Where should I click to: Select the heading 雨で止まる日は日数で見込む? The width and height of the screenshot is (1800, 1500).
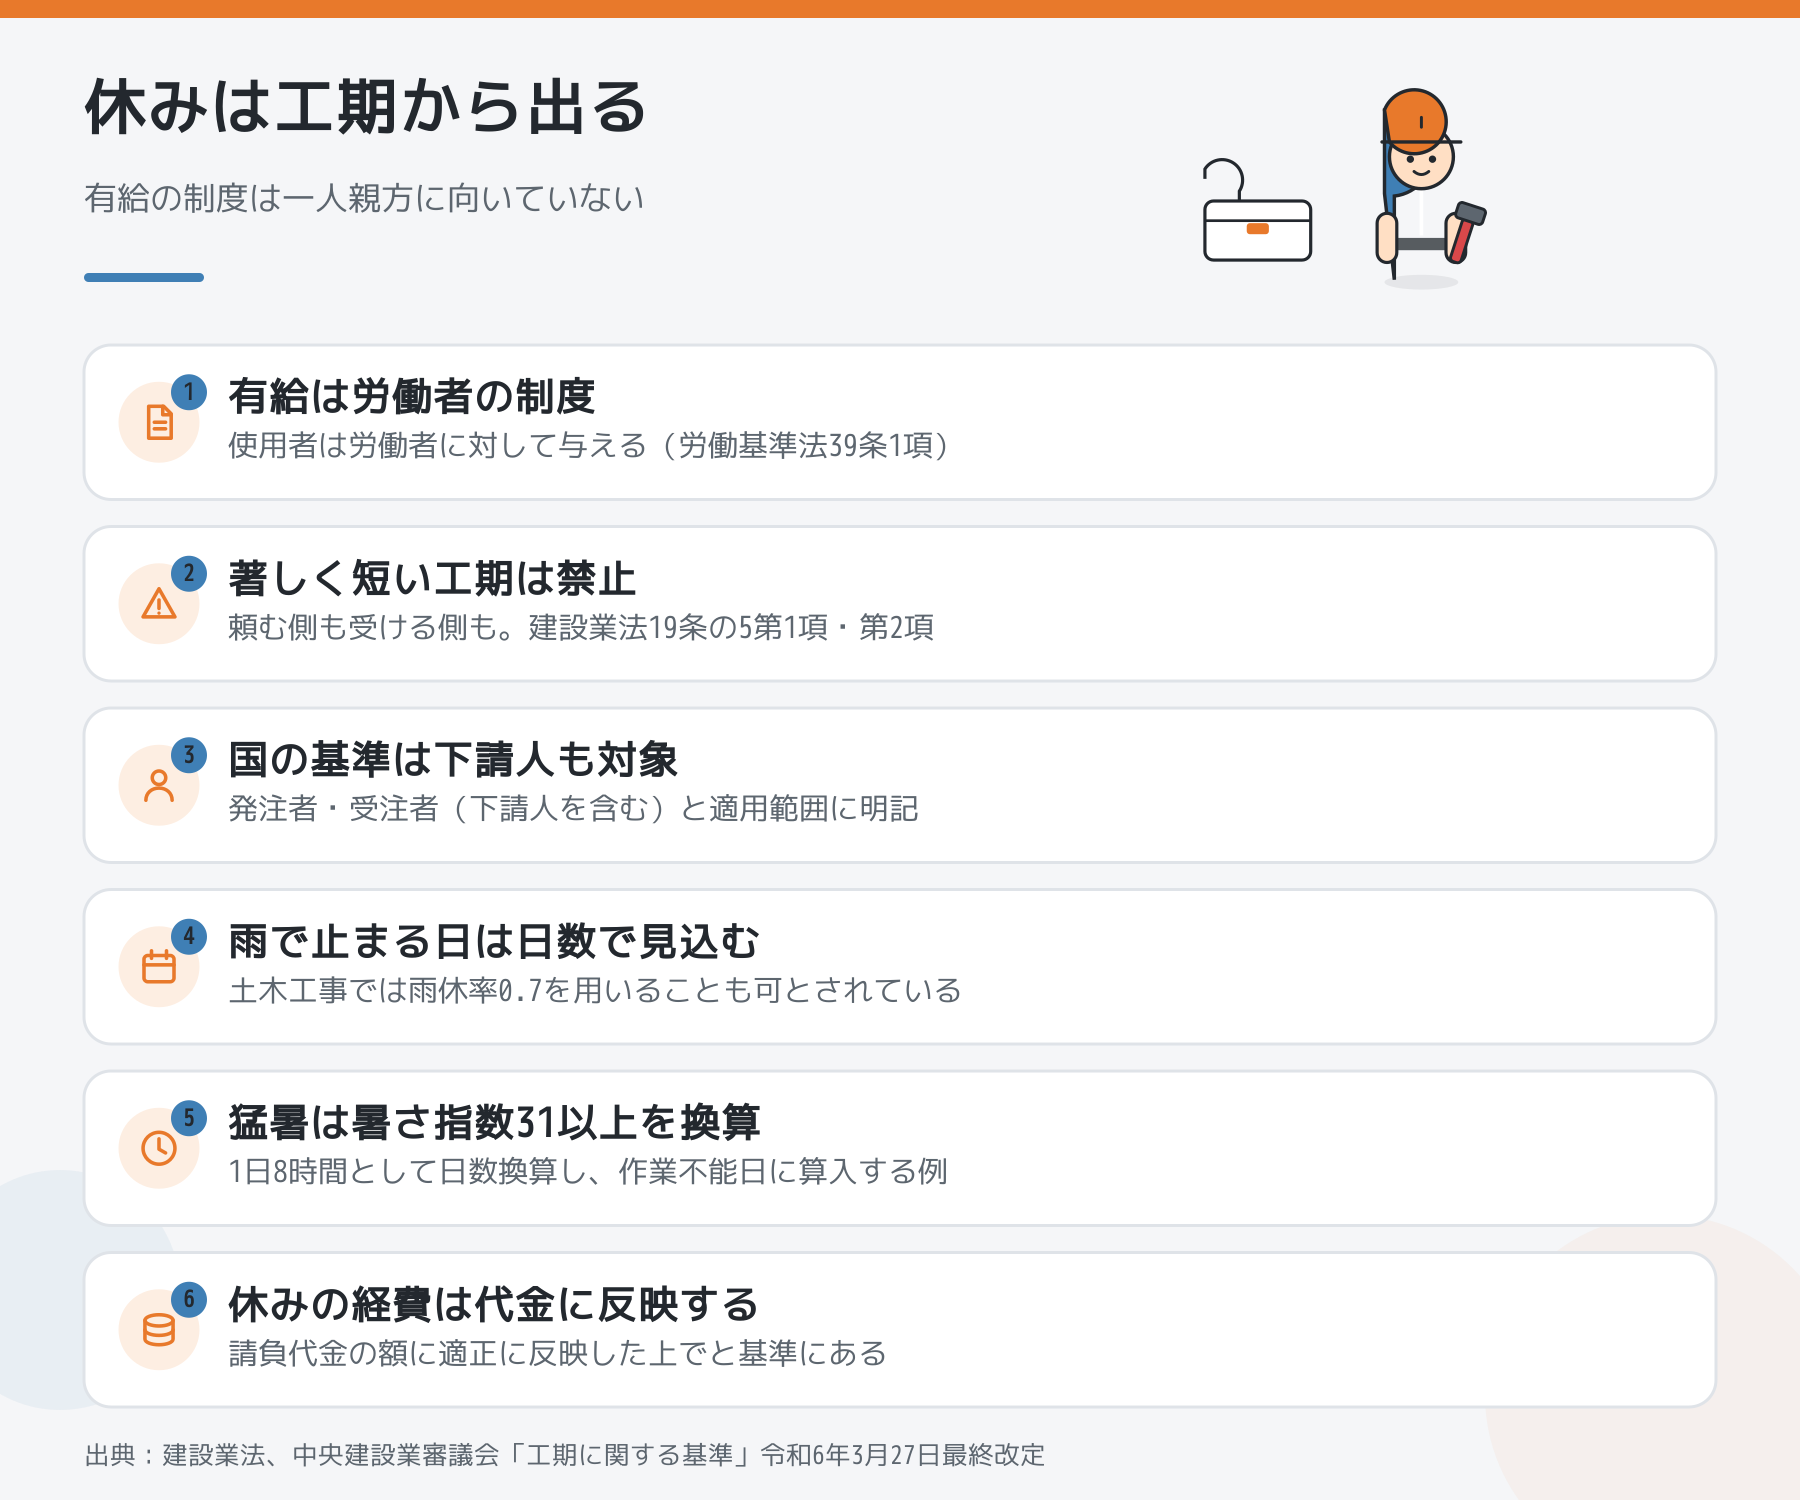click(x=494, y=942)
